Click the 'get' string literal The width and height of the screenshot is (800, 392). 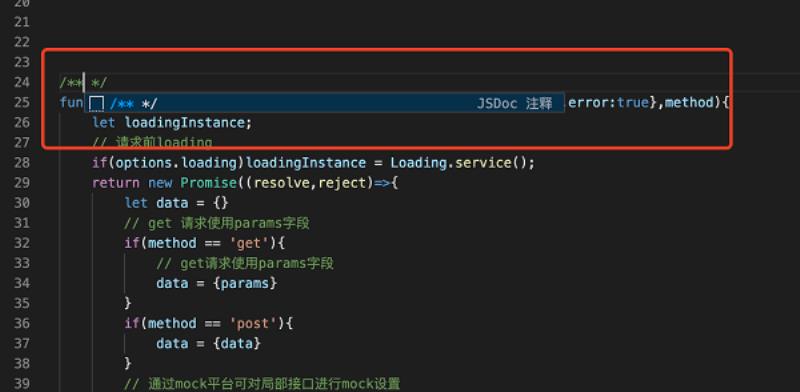(248, 243)
